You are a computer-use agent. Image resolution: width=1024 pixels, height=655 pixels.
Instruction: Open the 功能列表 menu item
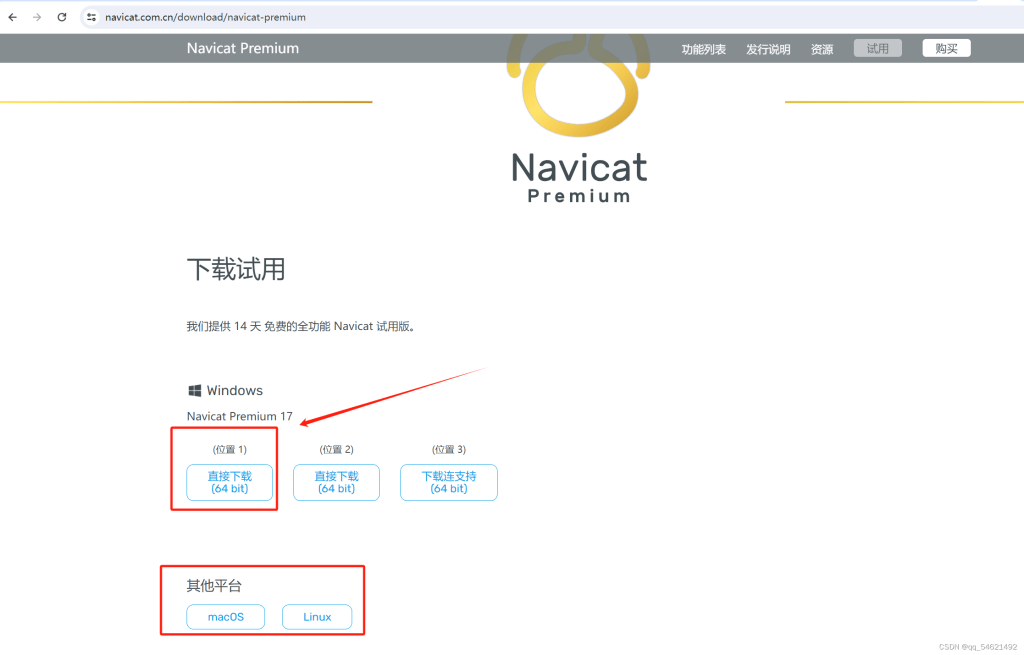pos(703,48)
